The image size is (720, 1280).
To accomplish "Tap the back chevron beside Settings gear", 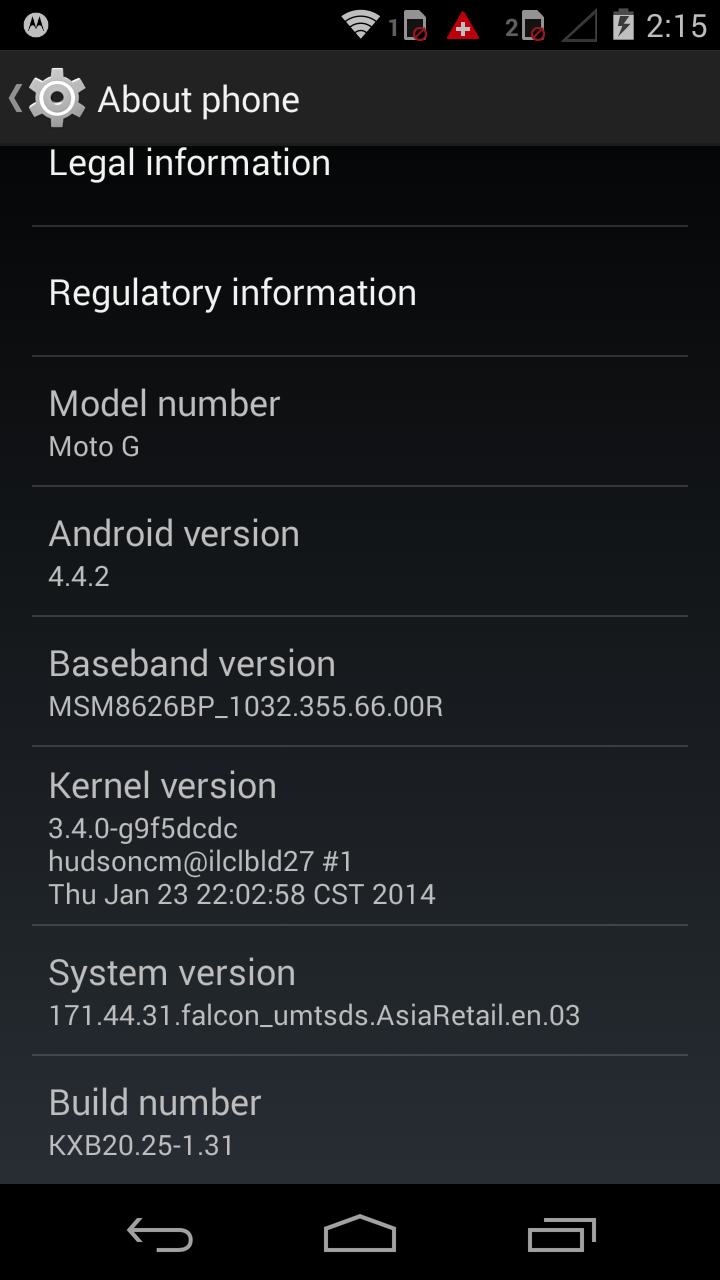I will [15, 98].
